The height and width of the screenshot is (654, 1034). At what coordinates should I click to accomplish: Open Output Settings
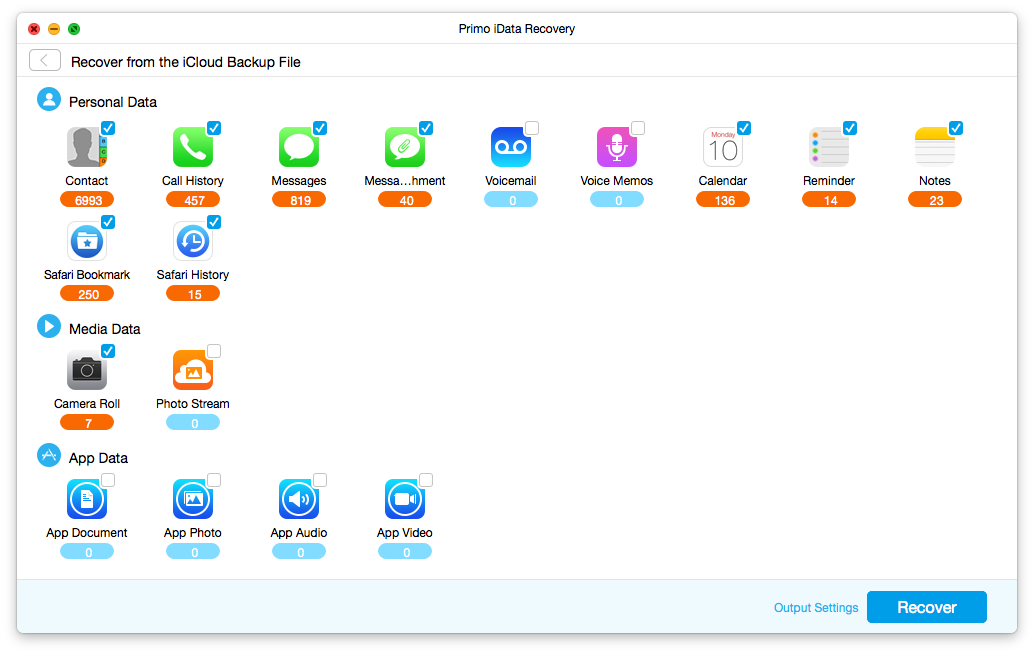pos(815,607)
